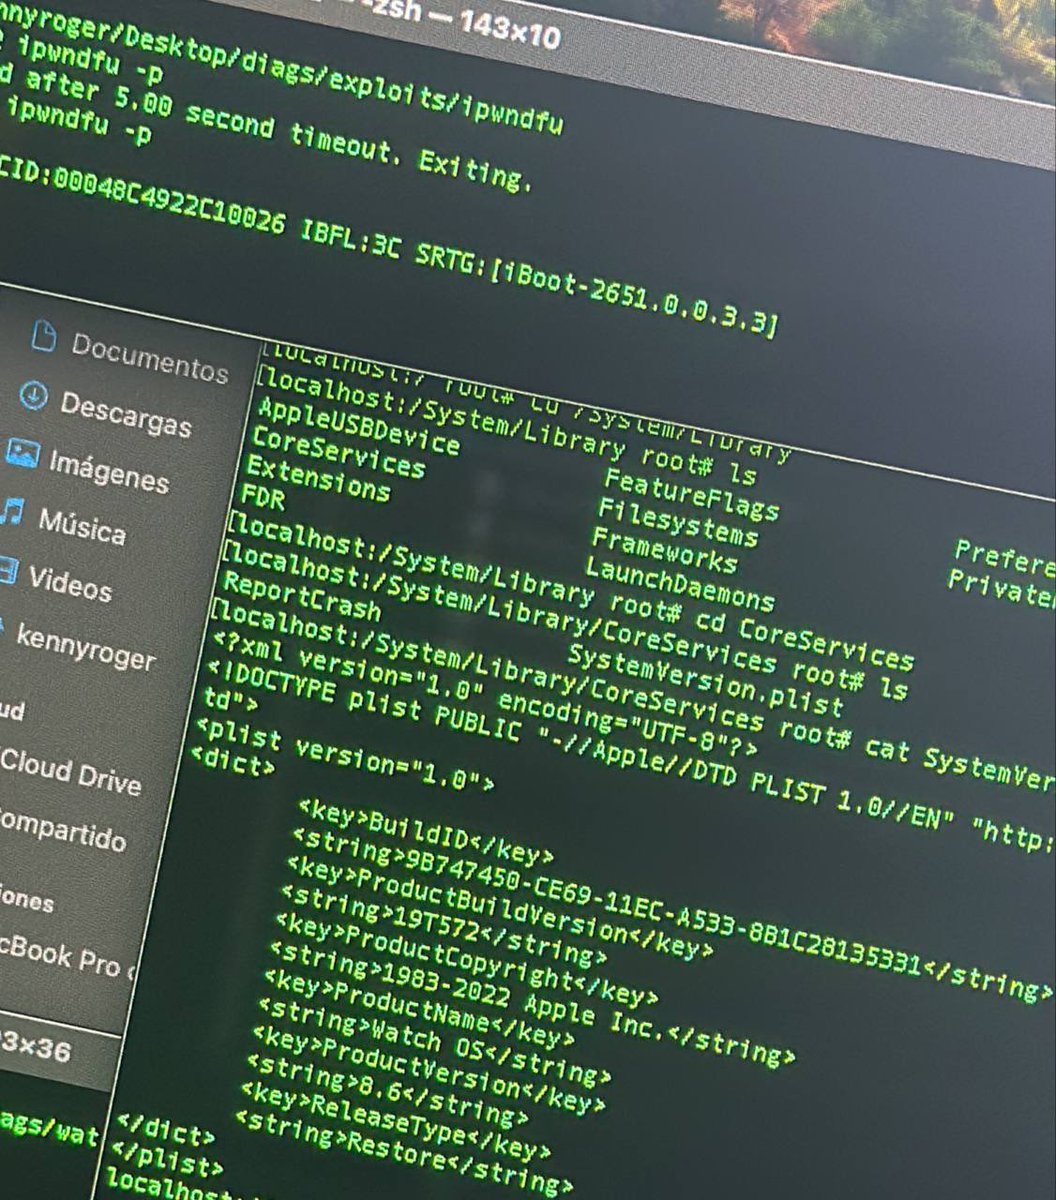Image resolution: width=1056 pixels, height=1200 pixels.
Task: Click the Imágenes picture icon
Action: click(x=22, y=455)
